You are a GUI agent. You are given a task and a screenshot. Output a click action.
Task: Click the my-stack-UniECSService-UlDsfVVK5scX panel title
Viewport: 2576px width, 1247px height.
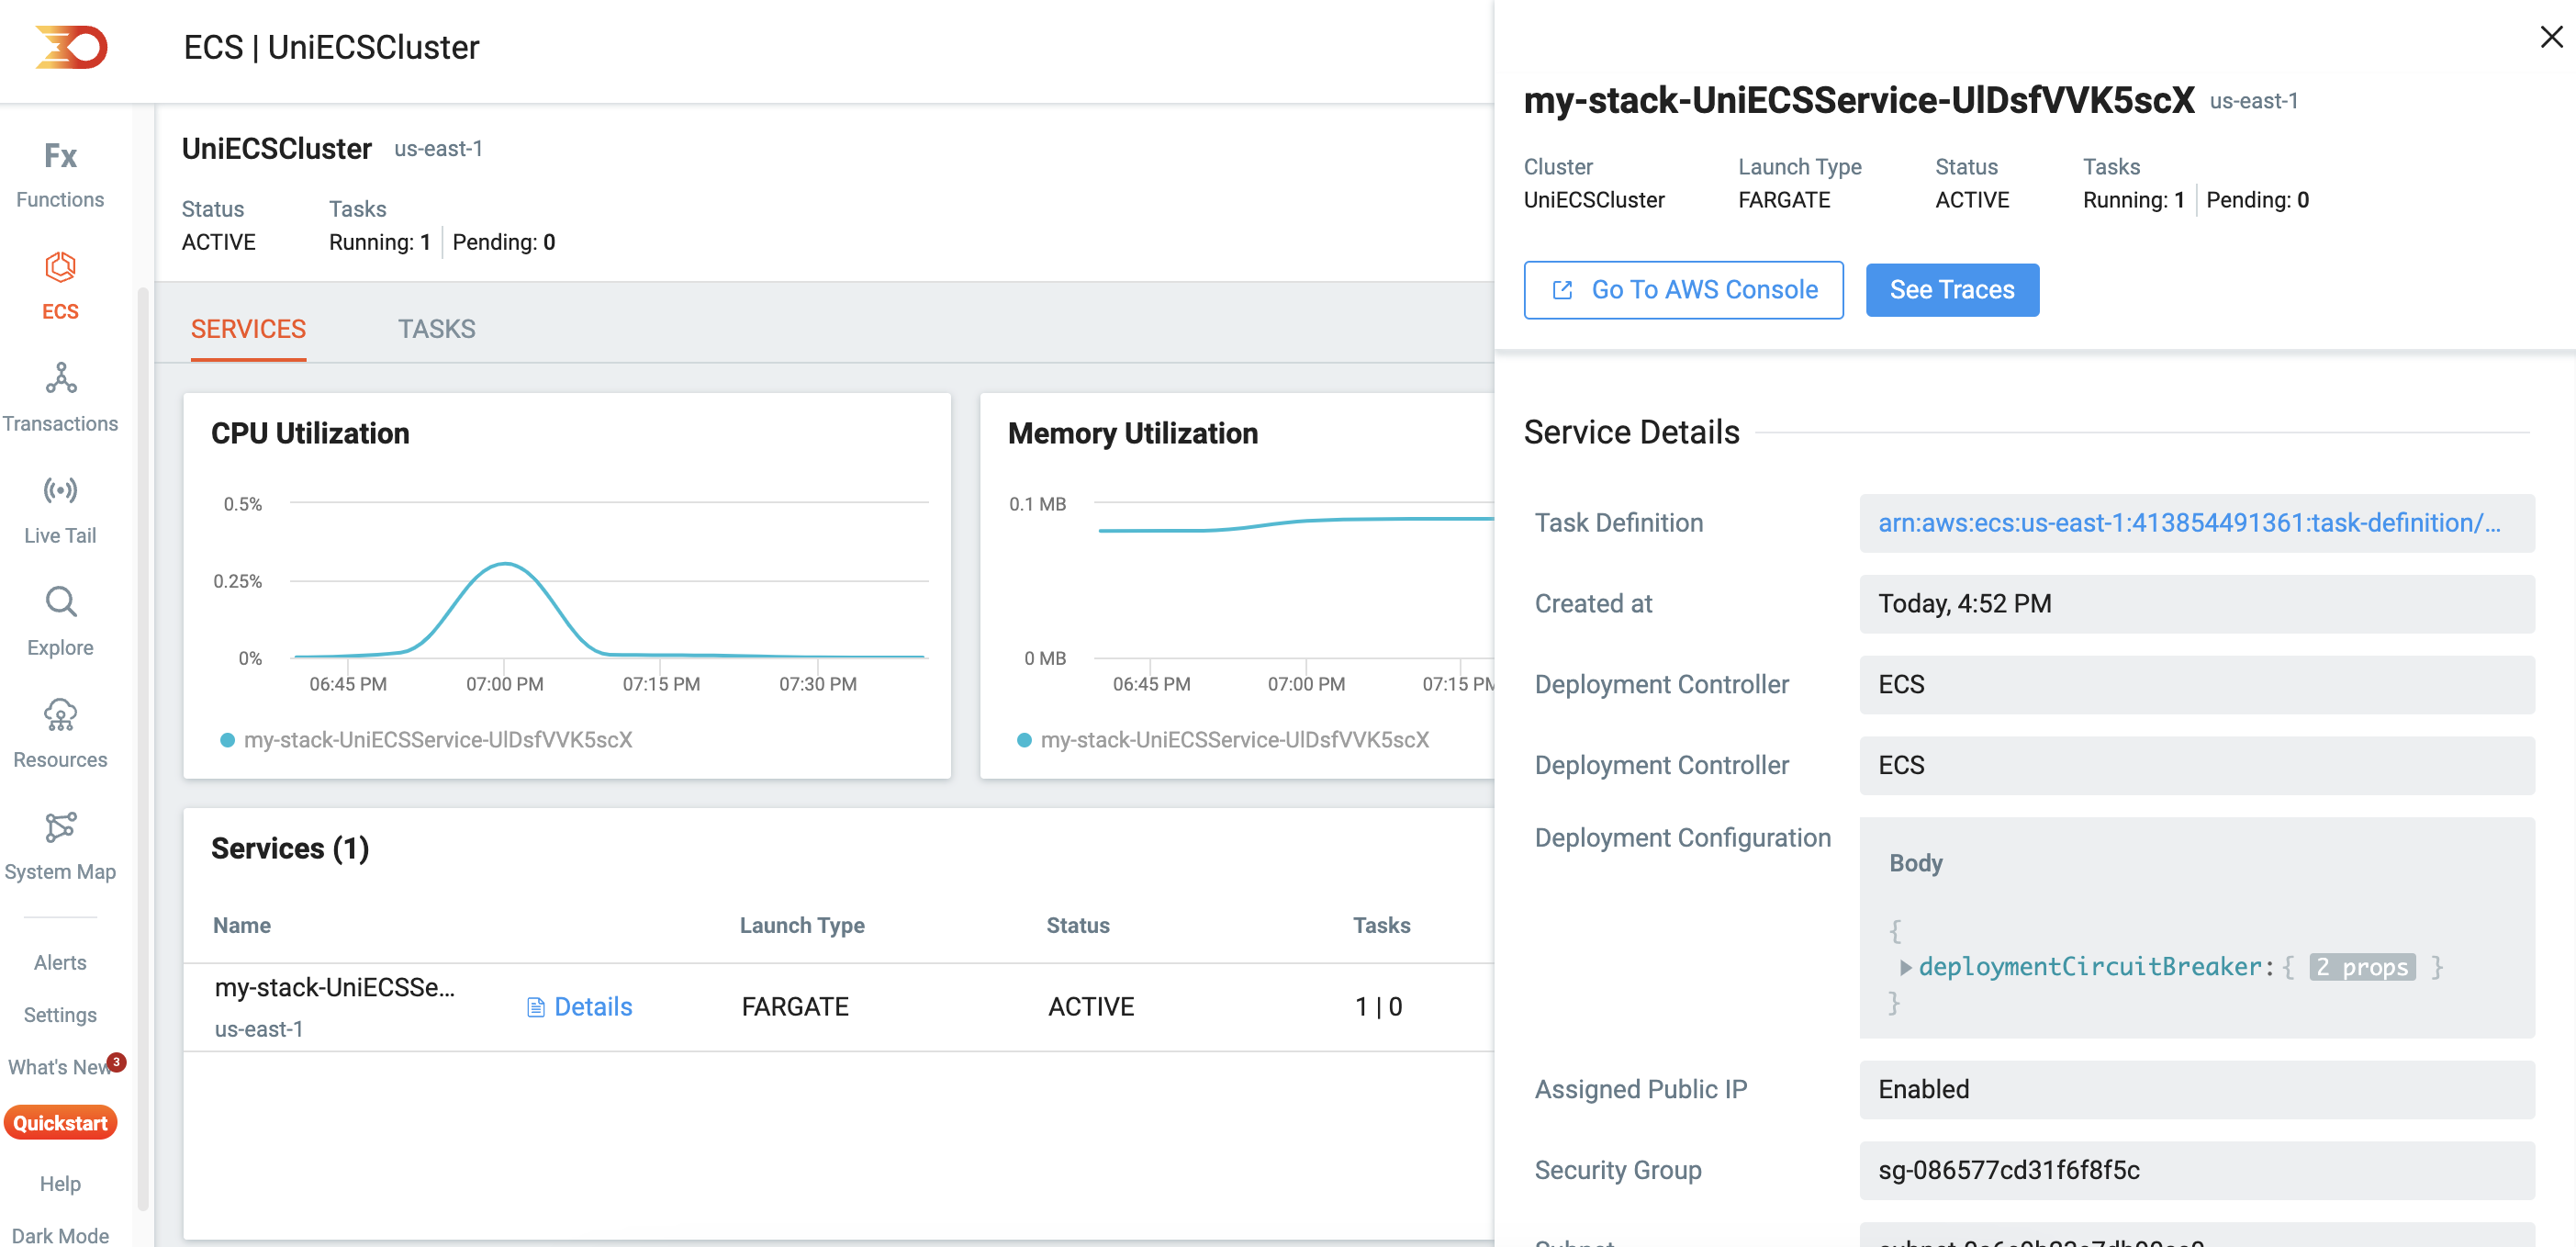click(1858, 100)
